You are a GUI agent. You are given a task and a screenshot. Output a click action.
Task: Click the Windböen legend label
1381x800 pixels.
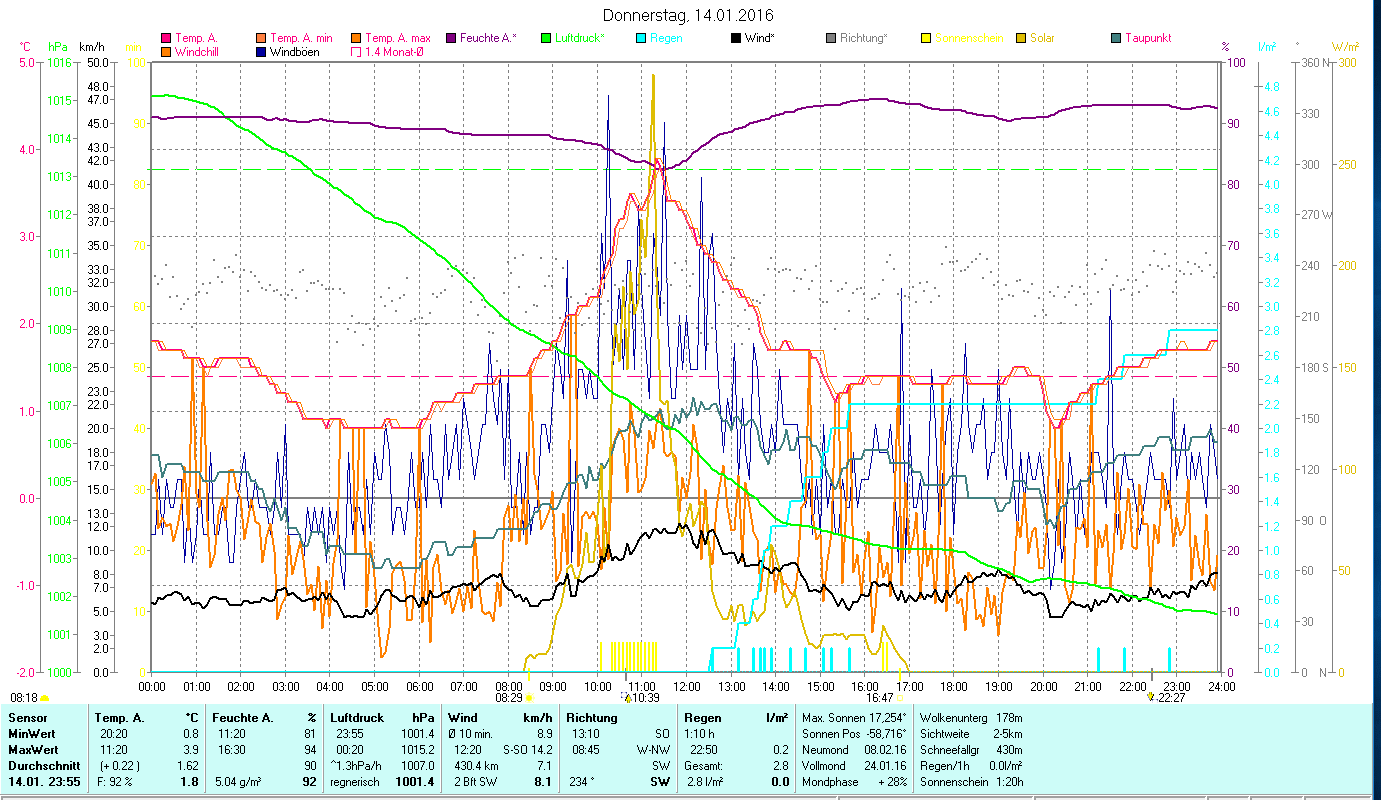(x=295, y=51)
